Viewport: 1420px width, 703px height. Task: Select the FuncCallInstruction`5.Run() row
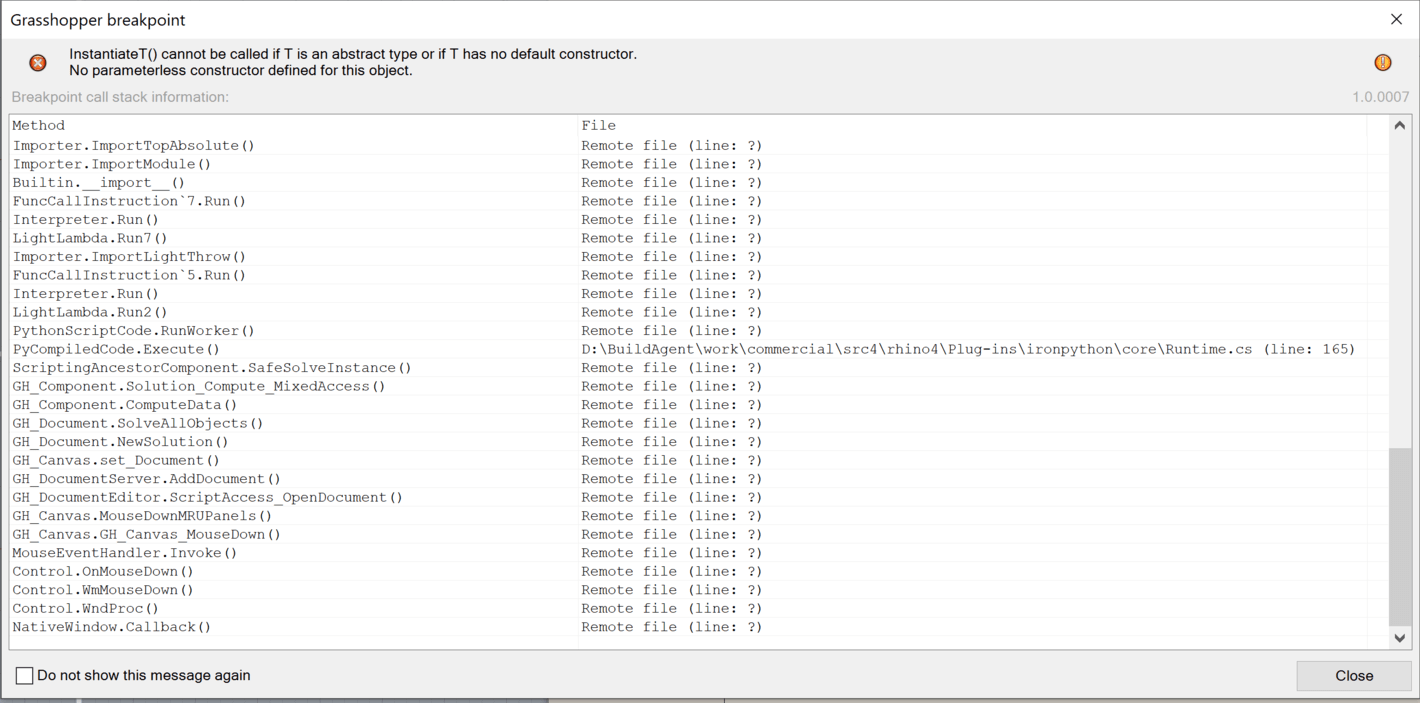coord(688,275)
